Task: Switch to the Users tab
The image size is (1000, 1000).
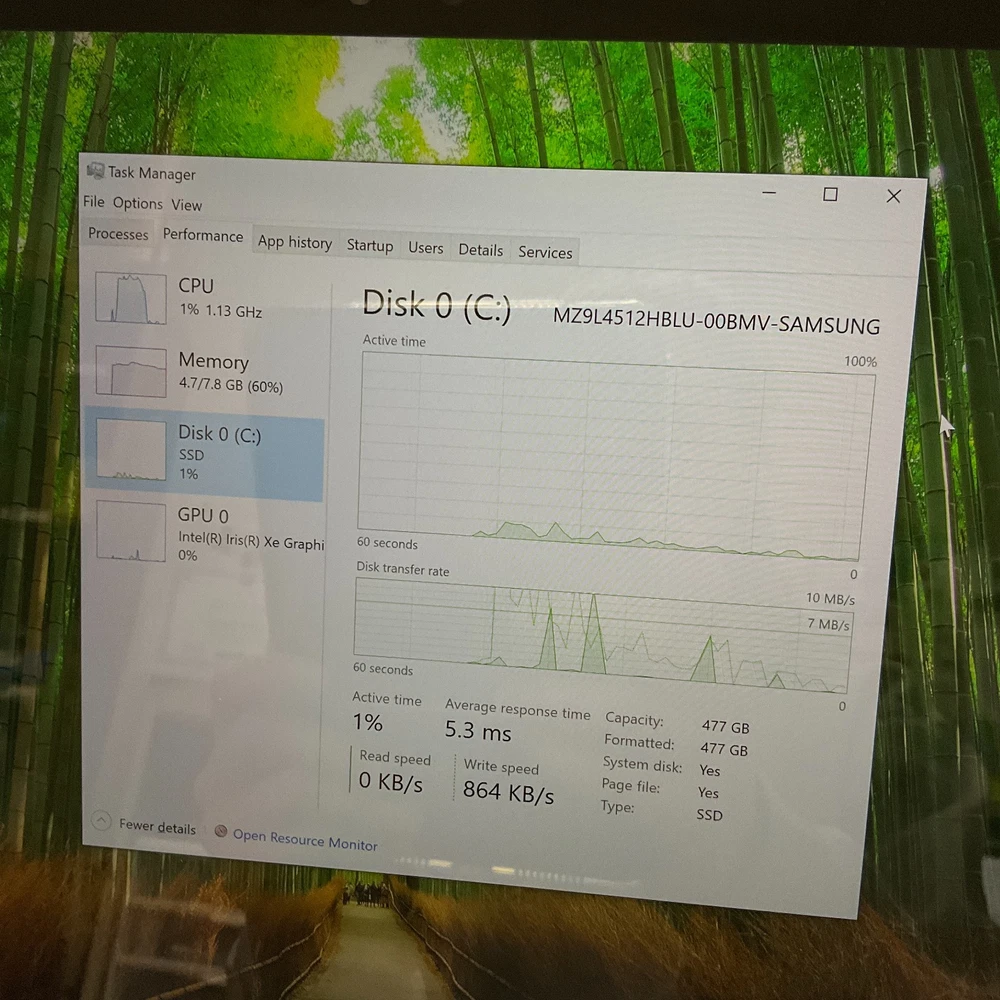Action: tap(426, 248)
